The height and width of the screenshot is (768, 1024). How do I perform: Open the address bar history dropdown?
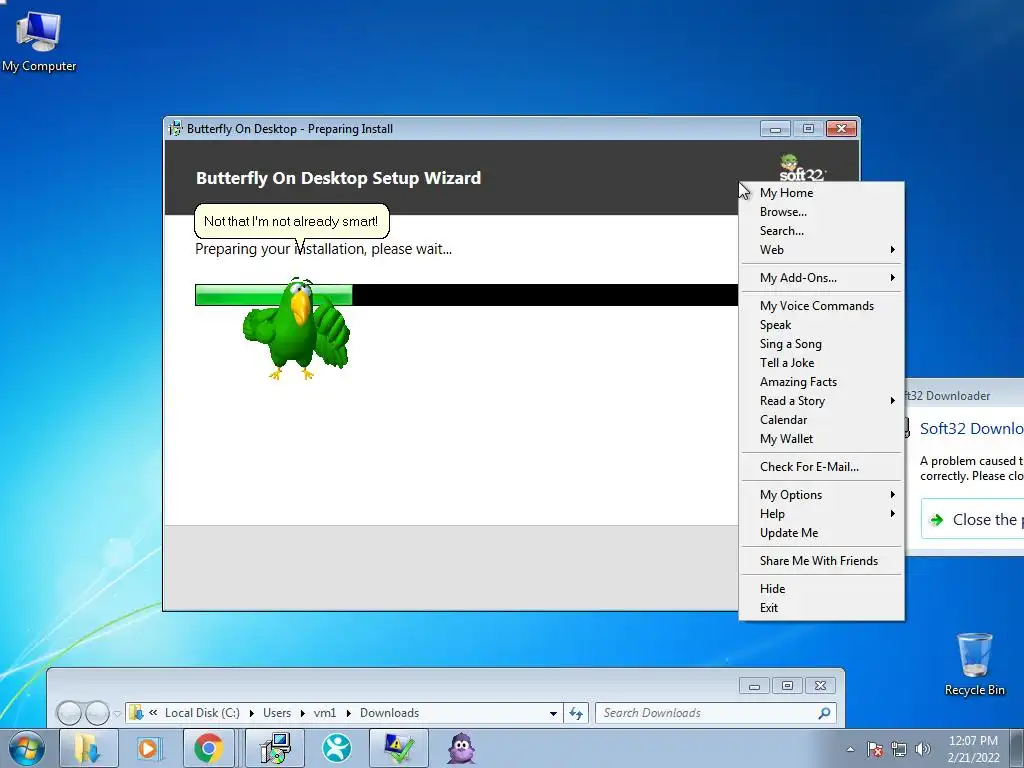pos(553,713)
